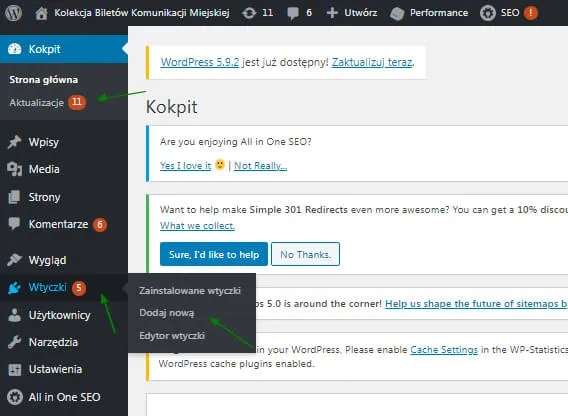The image size is (568, 416).
Task: Click the Ustawienia settings icon
Action: [14, 369]
